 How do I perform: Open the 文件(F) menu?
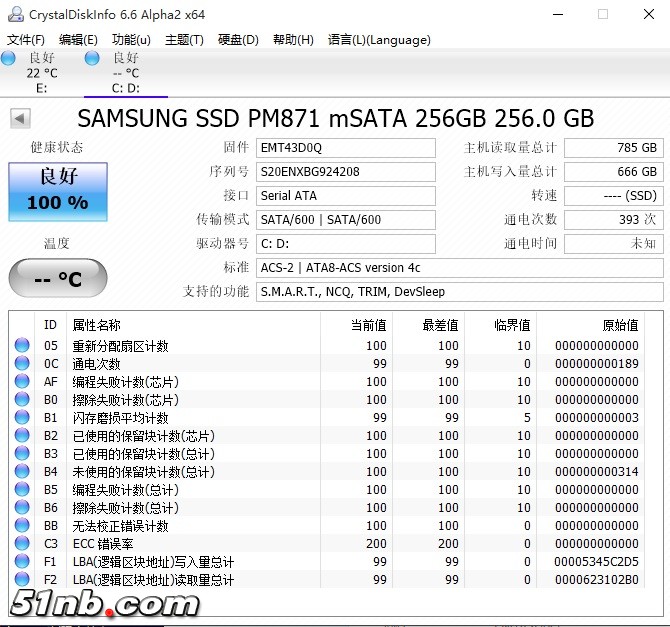click(x=26, y=40)
